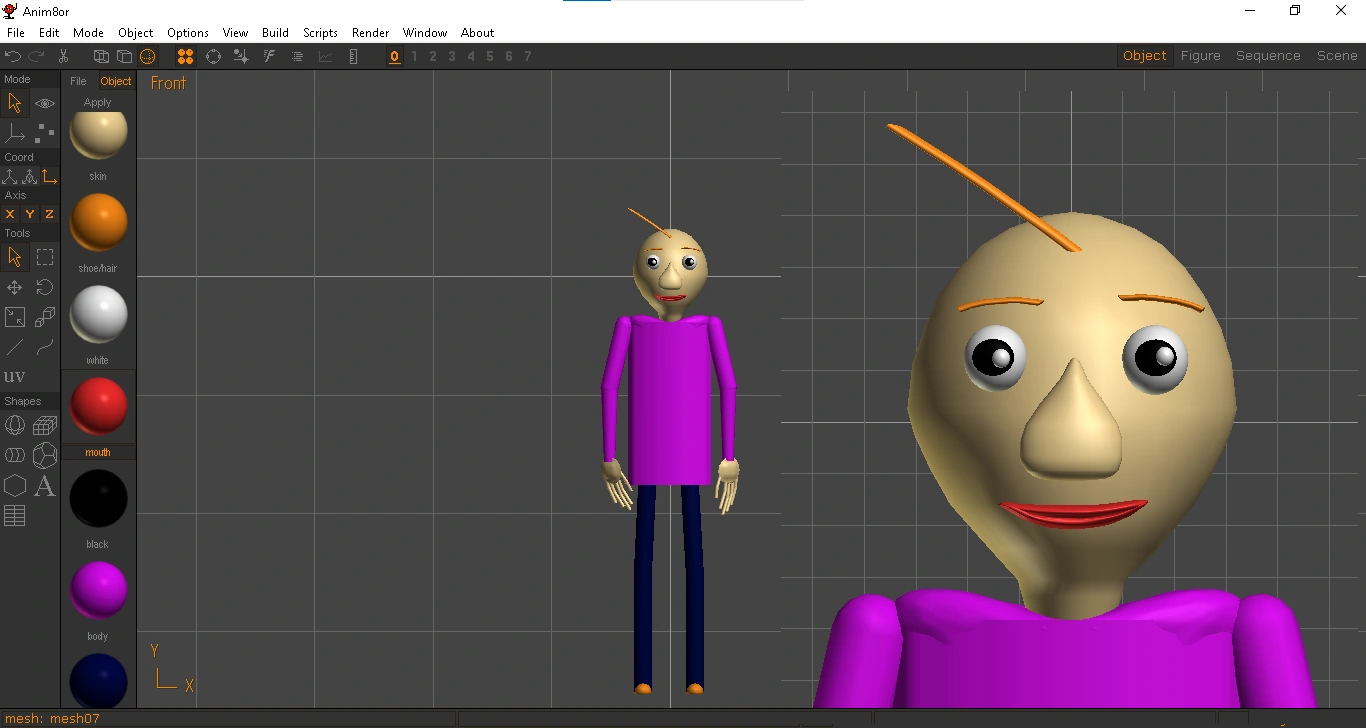This screenshot has width=1366, height=728.
Task: Select division level 3 in the toolbar
Action: [451, 56]
